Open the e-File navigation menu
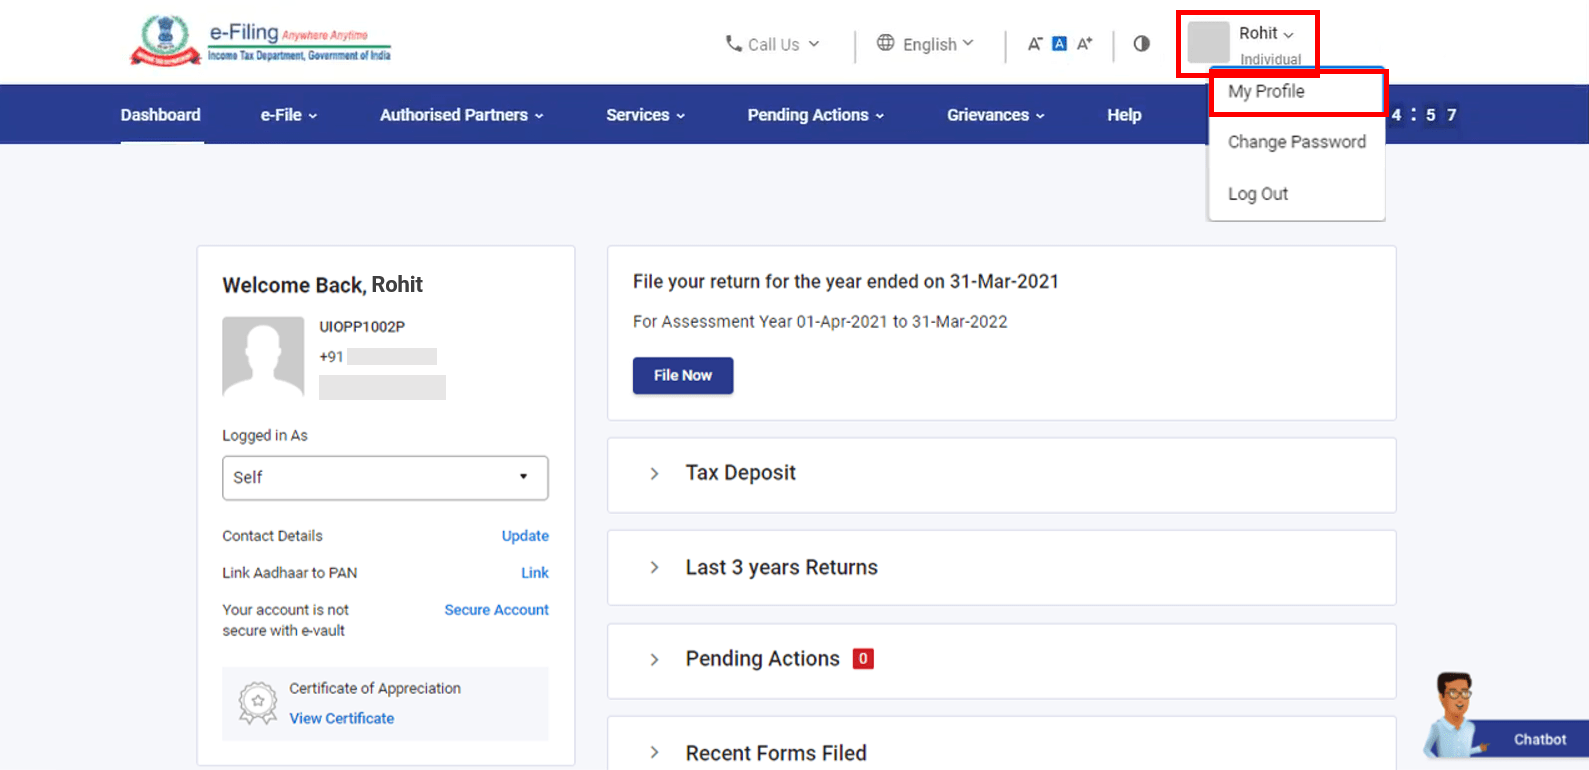Viewport: 1589px width, 770px height. [289, 115]
